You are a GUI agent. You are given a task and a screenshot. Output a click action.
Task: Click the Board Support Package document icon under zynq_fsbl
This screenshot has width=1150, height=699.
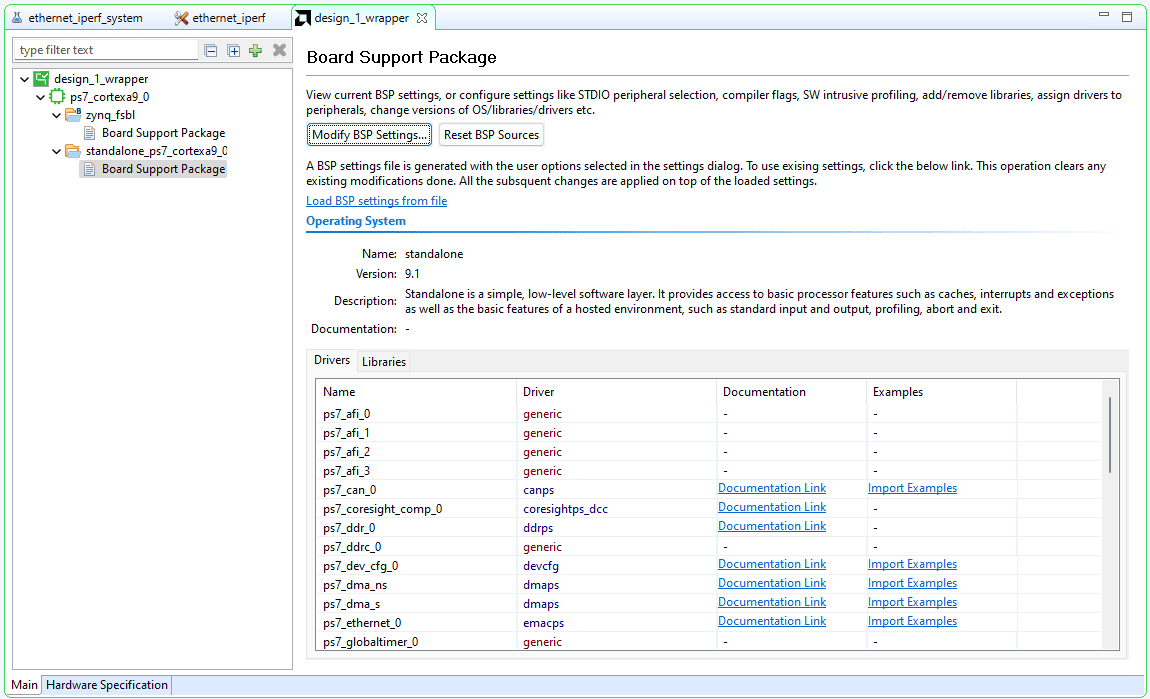coord(90,133)
